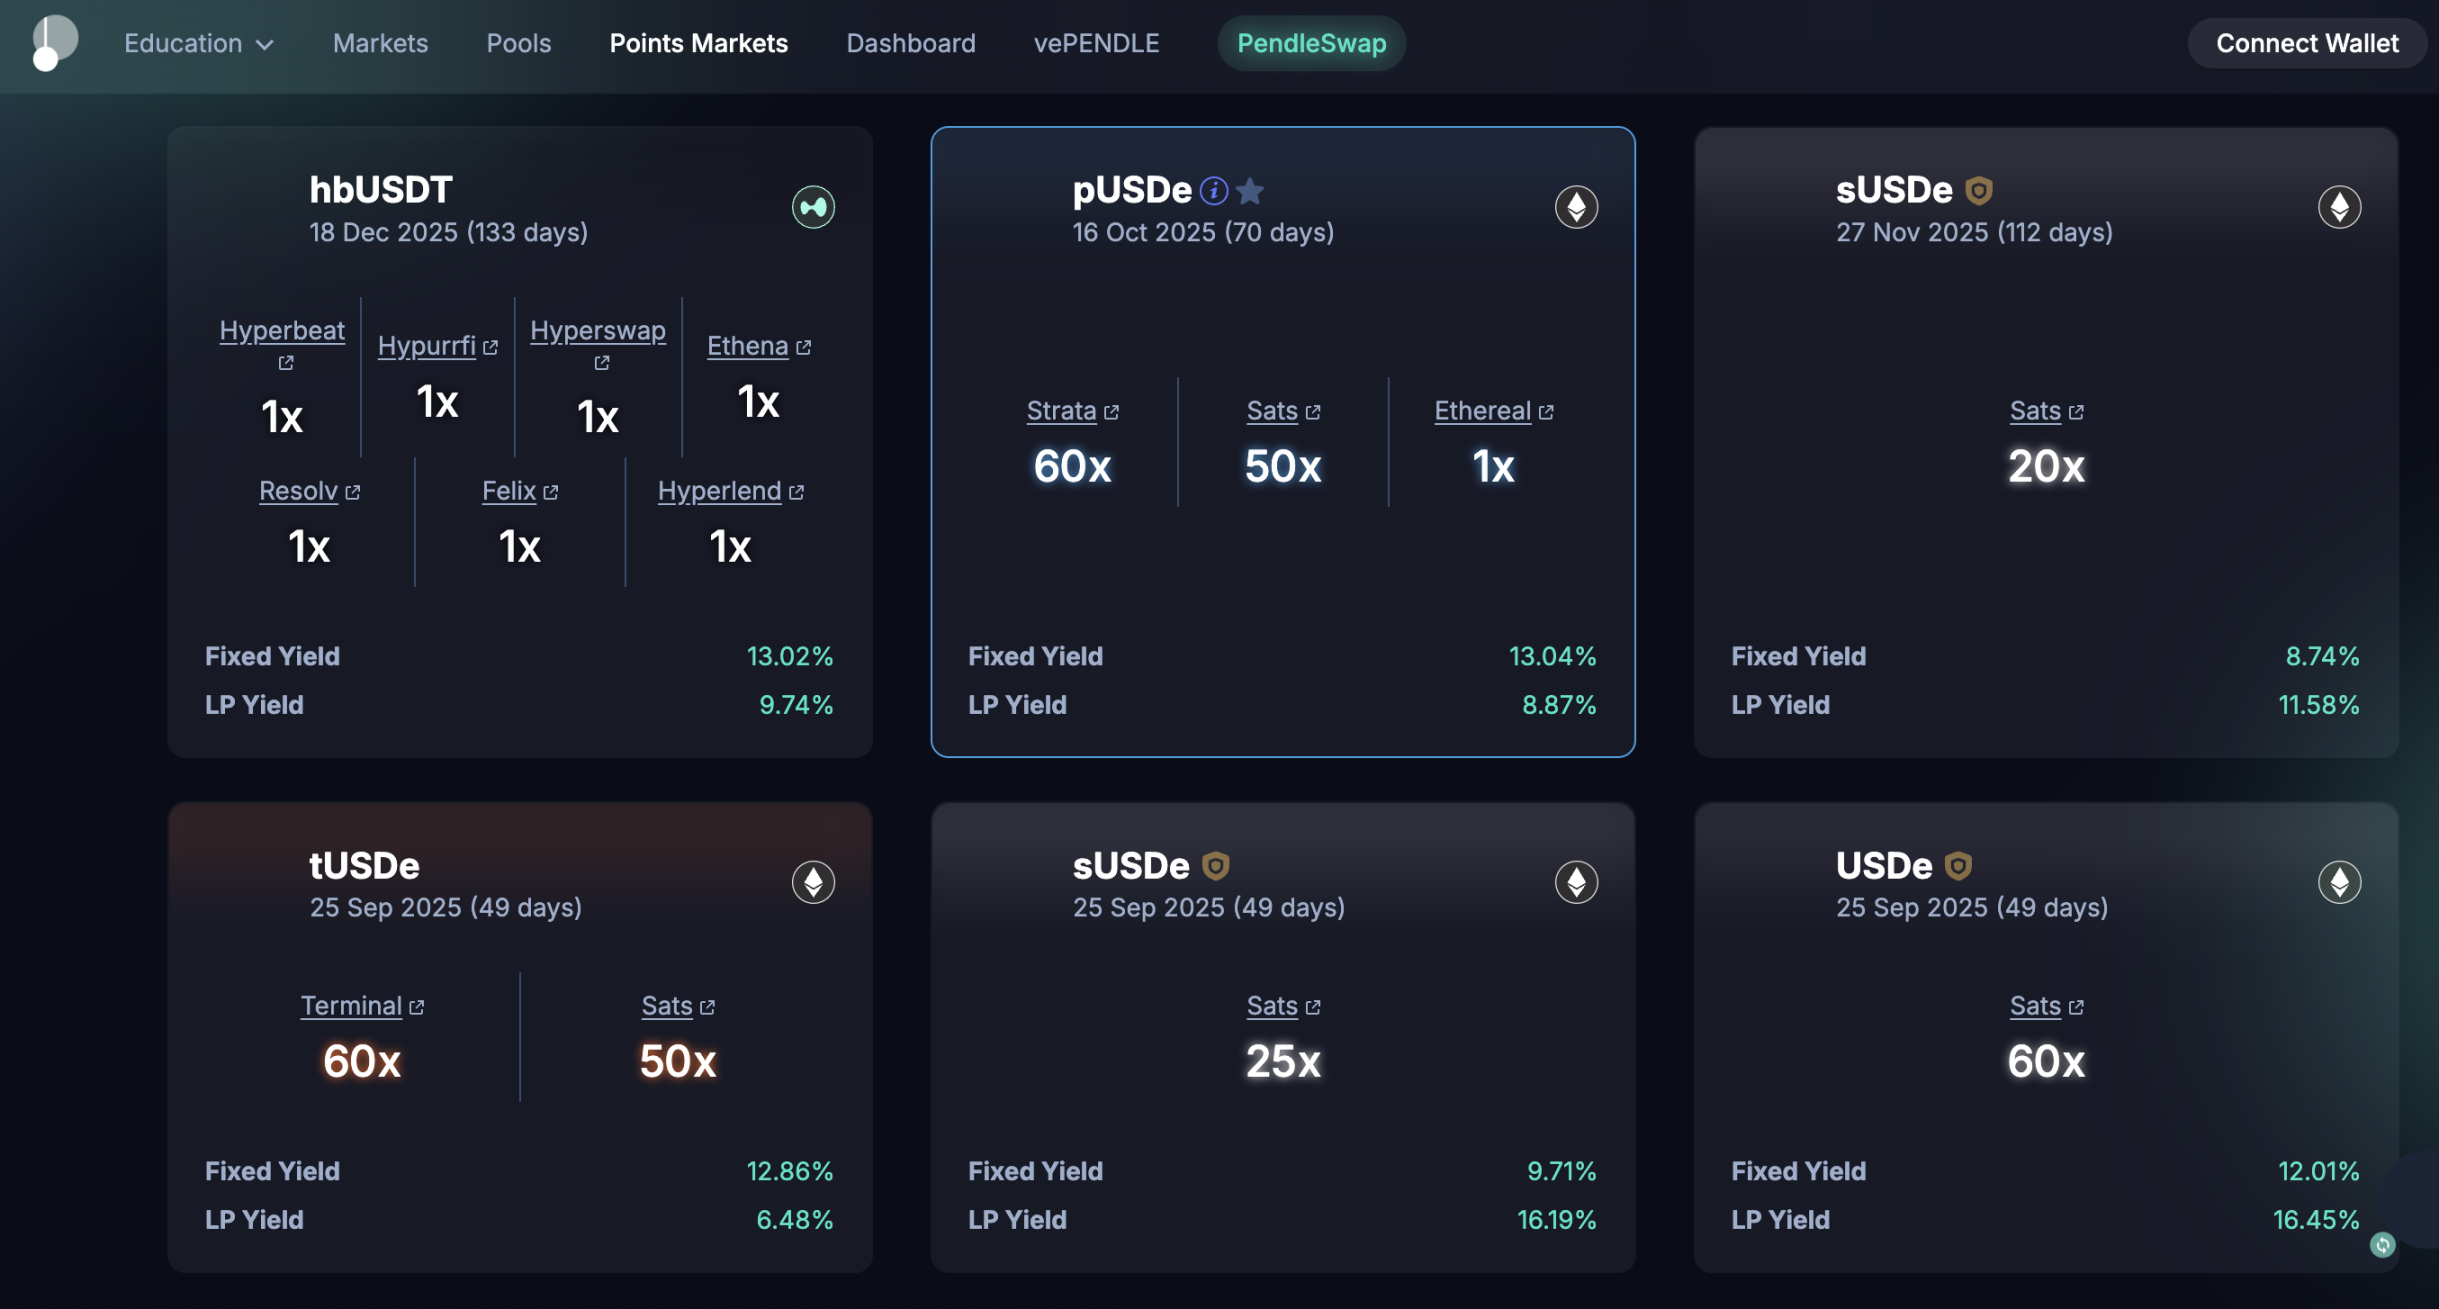Expand the Education dropdown menu
Viewport: 2439px width, 1309px height.
click(x=198, y=43)
